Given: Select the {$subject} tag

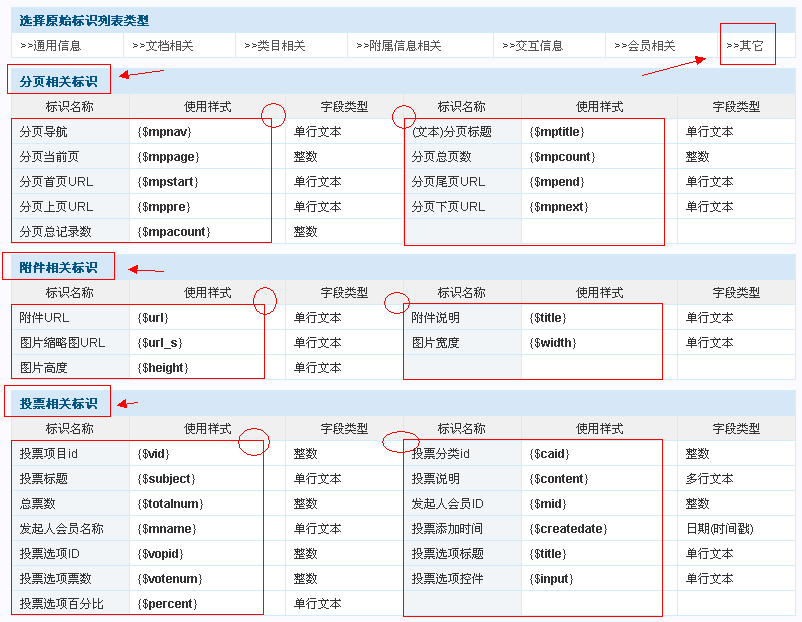Looking at the screenshot, I should [x=166, y=479].
